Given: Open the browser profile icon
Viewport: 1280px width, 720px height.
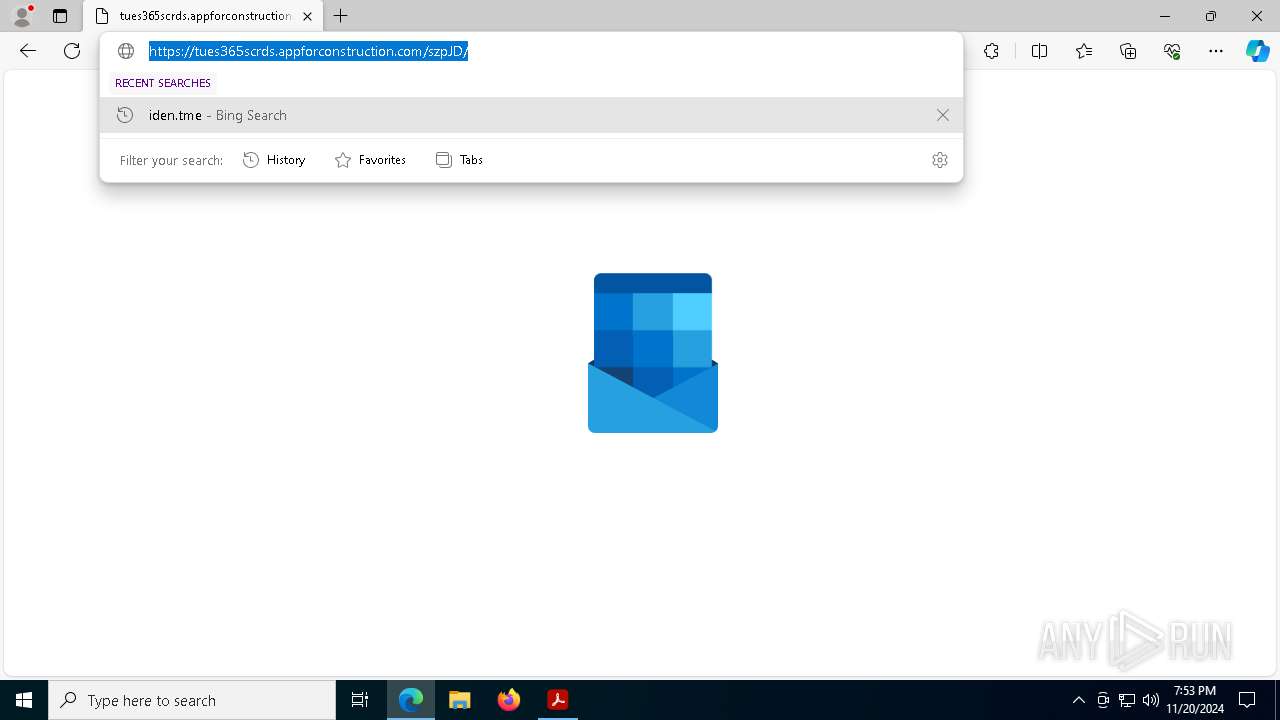Looking at the screenshot, I should [x=22, y=16].
